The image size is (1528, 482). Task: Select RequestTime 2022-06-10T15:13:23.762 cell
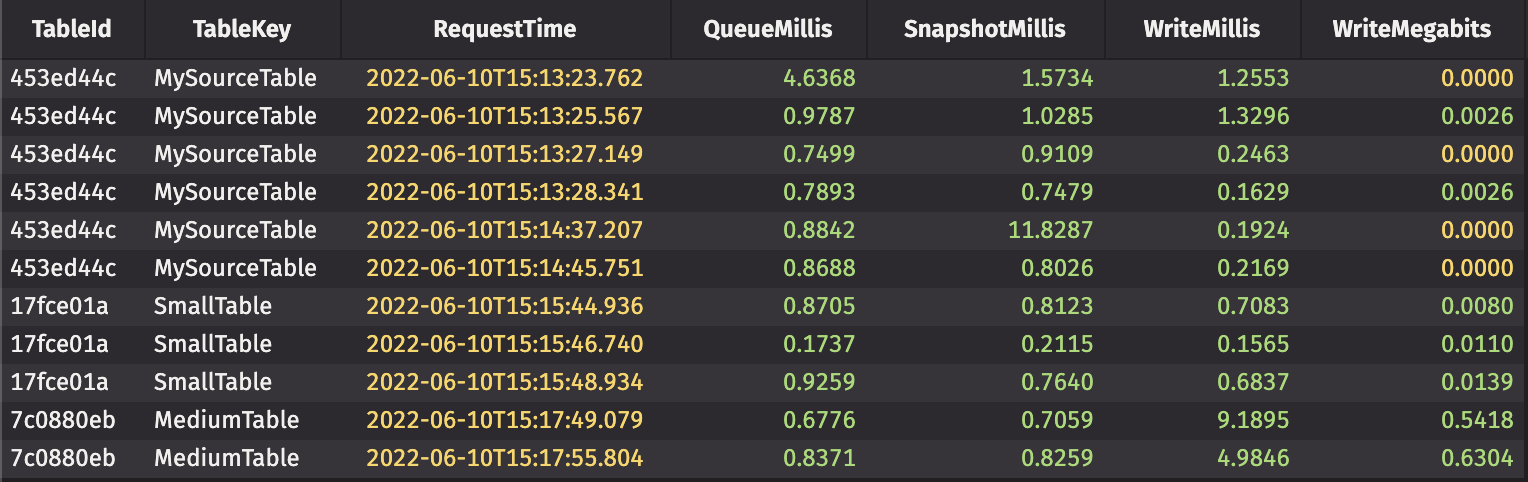tap(504, 78)
